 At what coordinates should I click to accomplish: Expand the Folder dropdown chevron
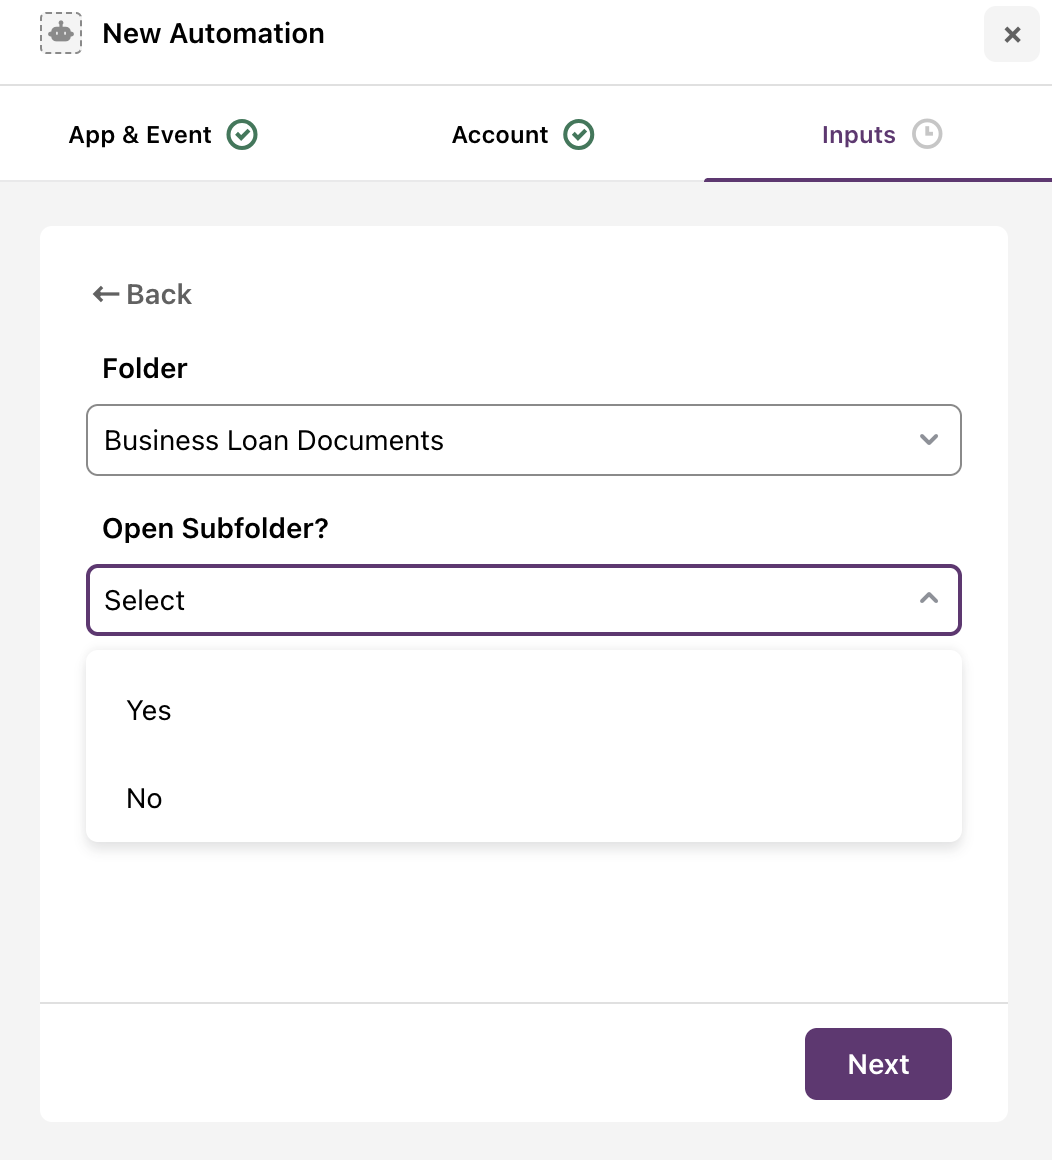pyautogui.click(x=928, y=439)
